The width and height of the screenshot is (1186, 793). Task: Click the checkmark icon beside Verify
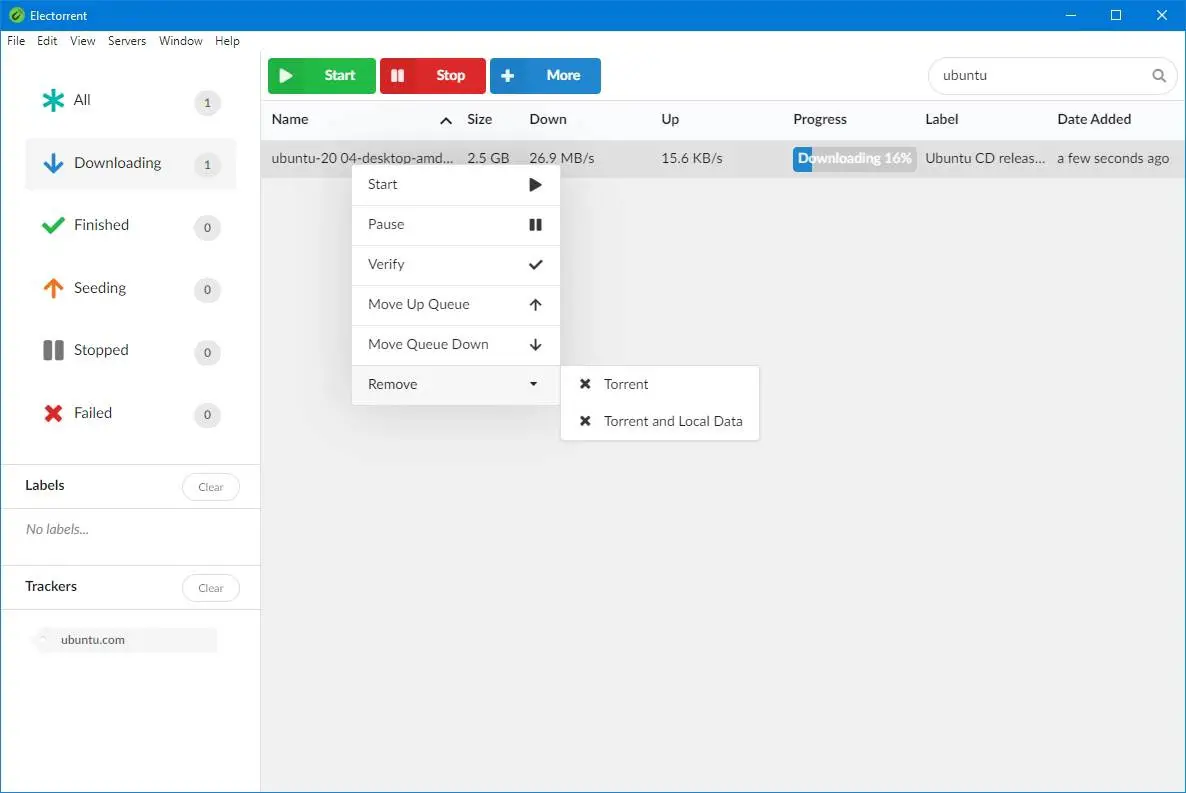pyautogui.click(x=536, y=265)
